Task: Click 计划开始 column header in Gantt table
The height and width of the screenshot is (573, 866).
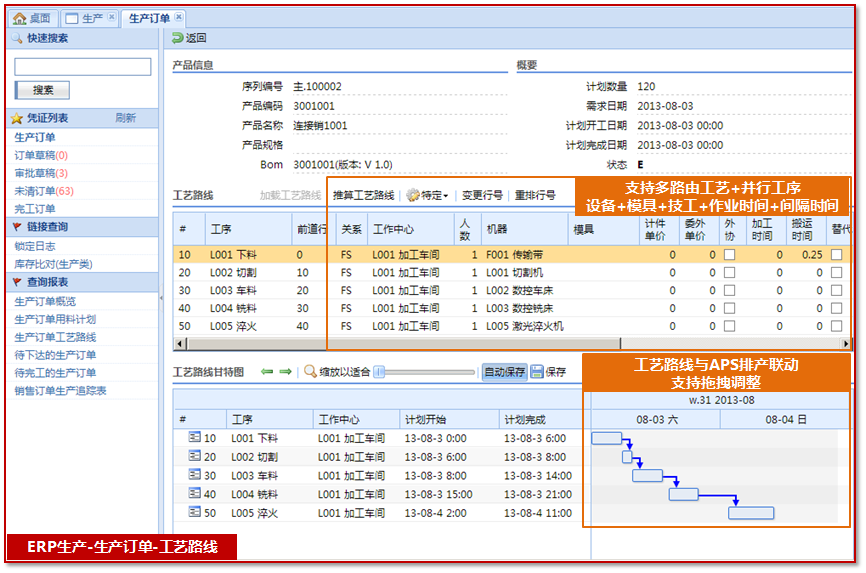Action: pos(450,419)
